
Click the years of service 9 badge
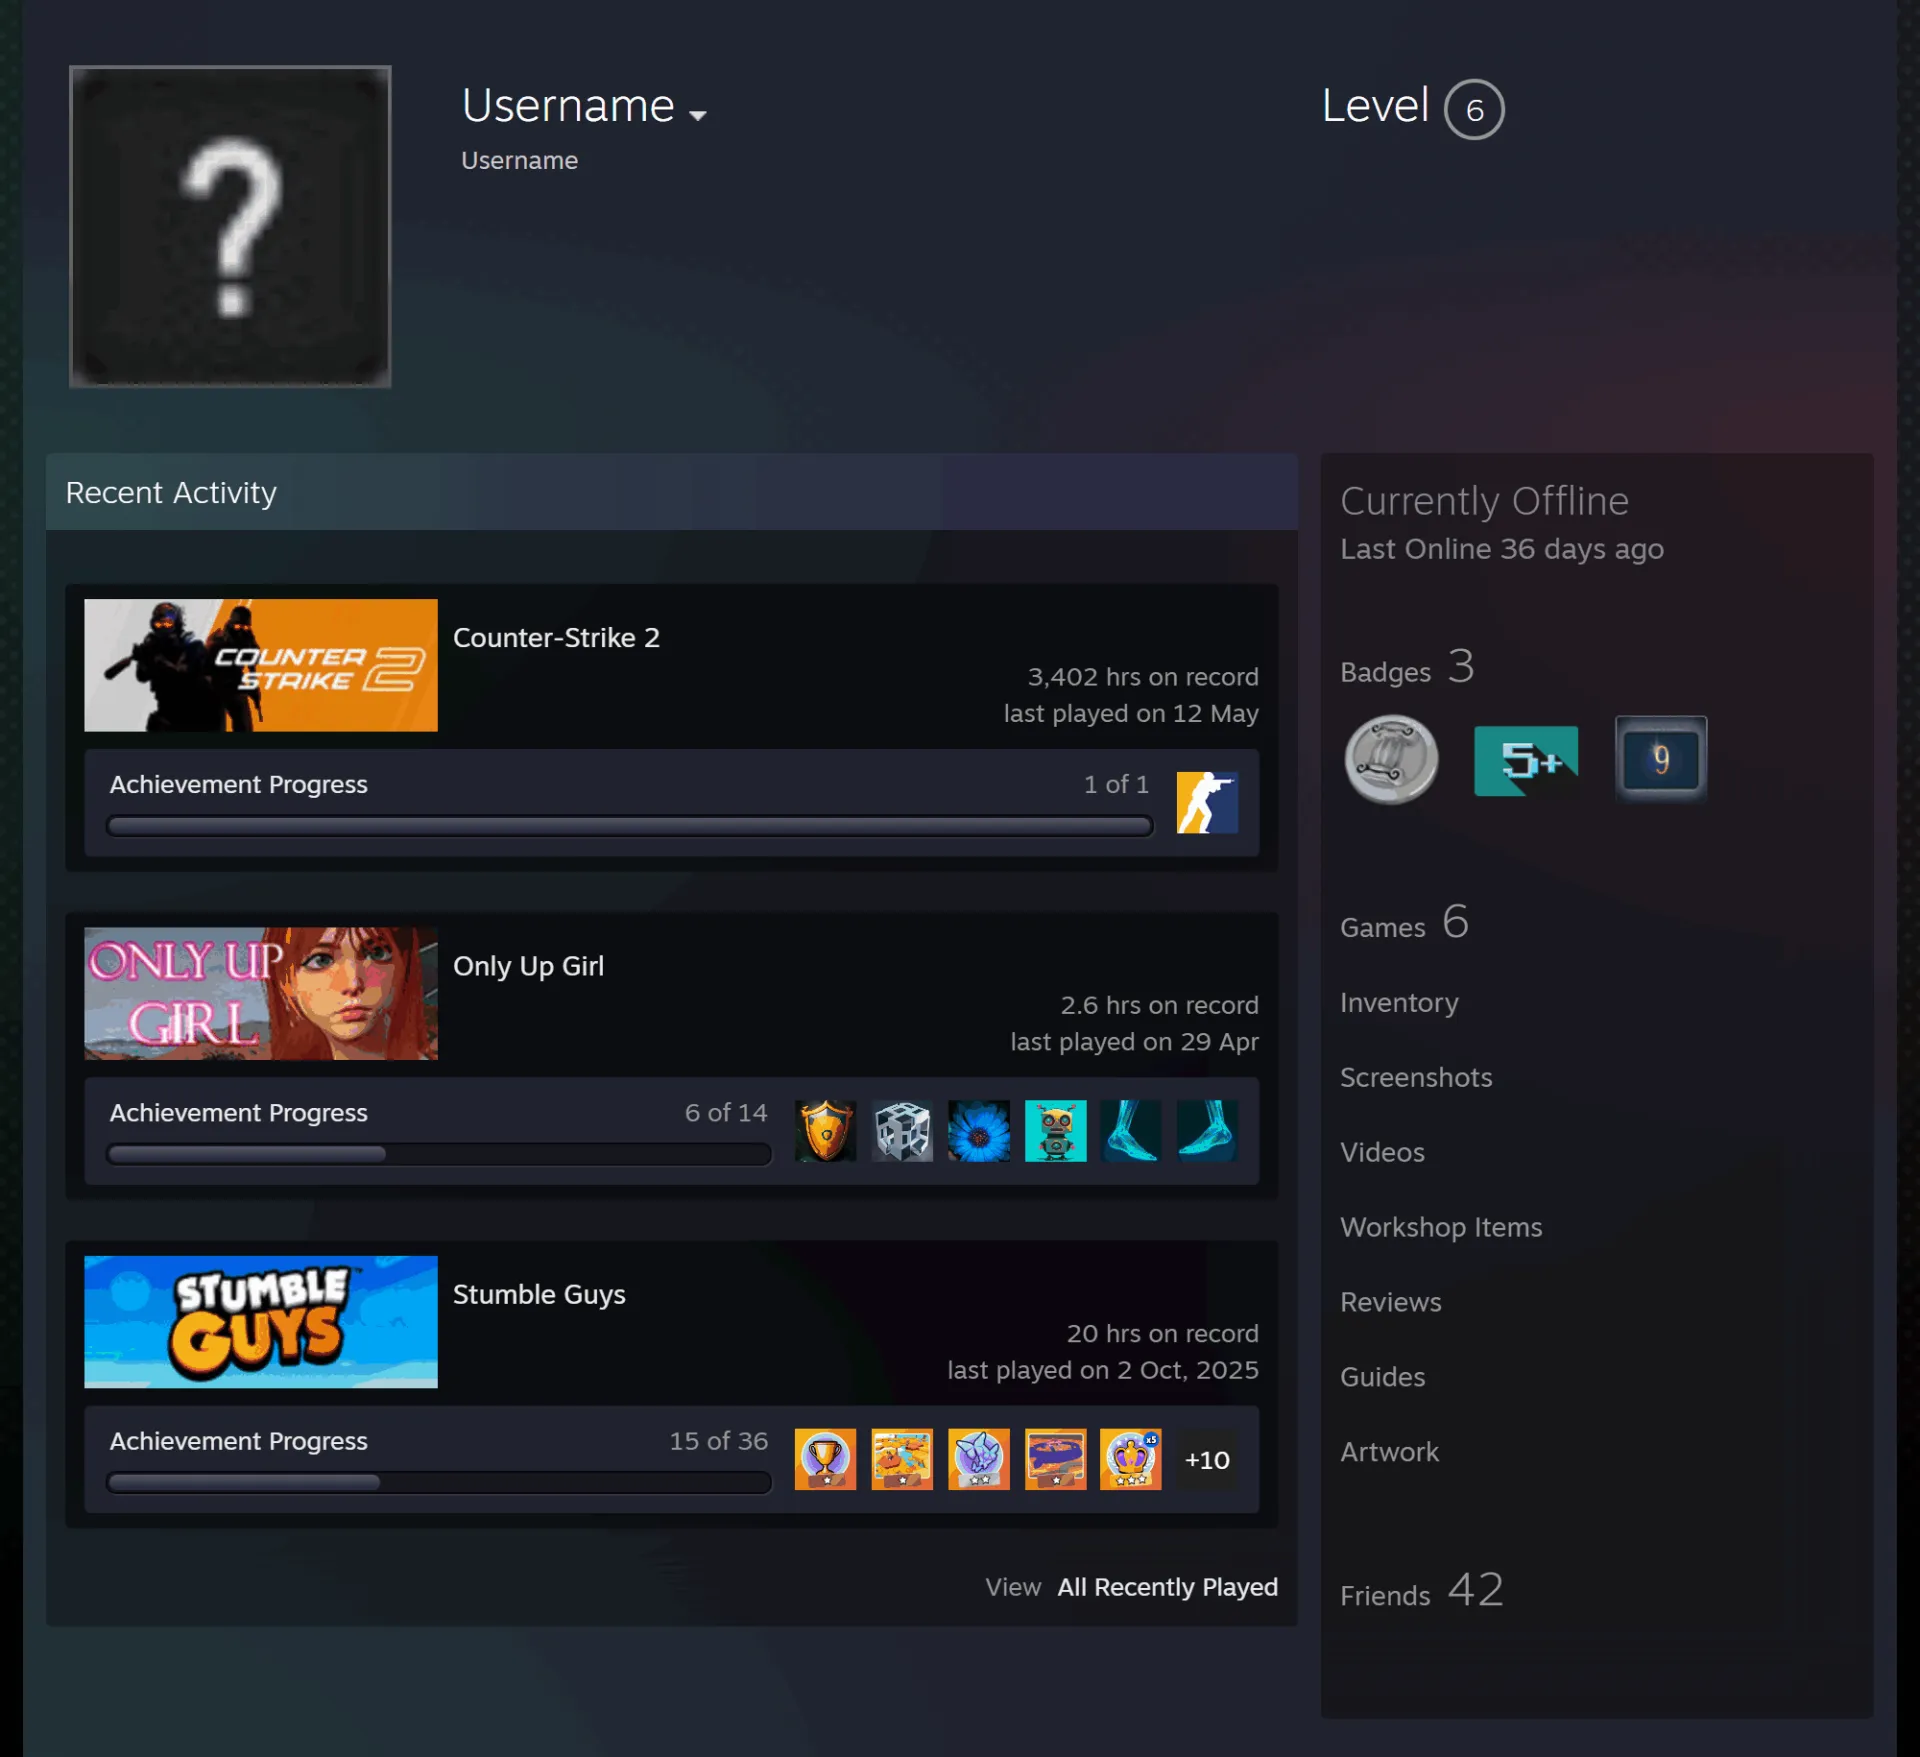(x=1661, y=759)
